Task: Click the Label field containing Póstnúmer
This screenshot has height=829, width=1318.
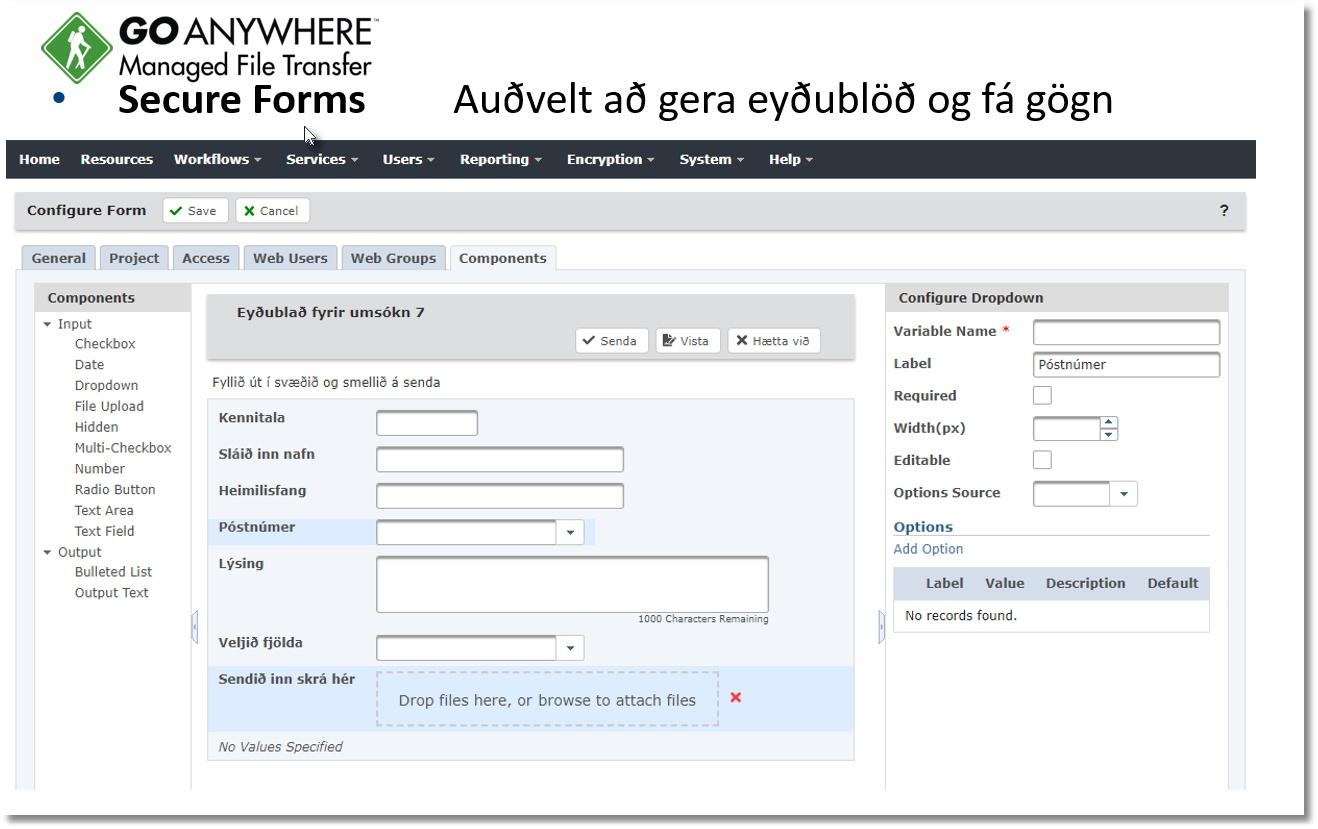Action: [1126, 365]
